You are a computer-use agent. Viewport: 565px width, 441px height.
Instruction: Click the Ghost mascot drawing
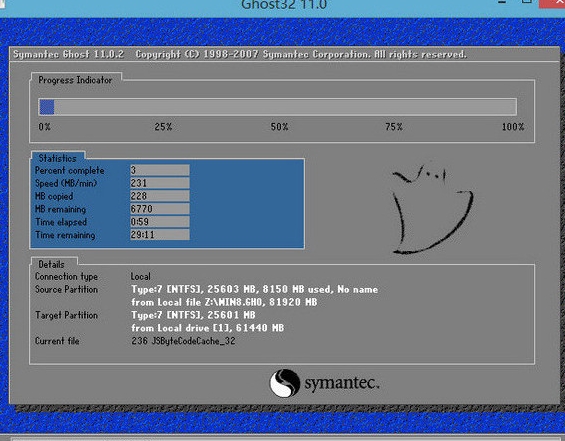click(432, 210)
